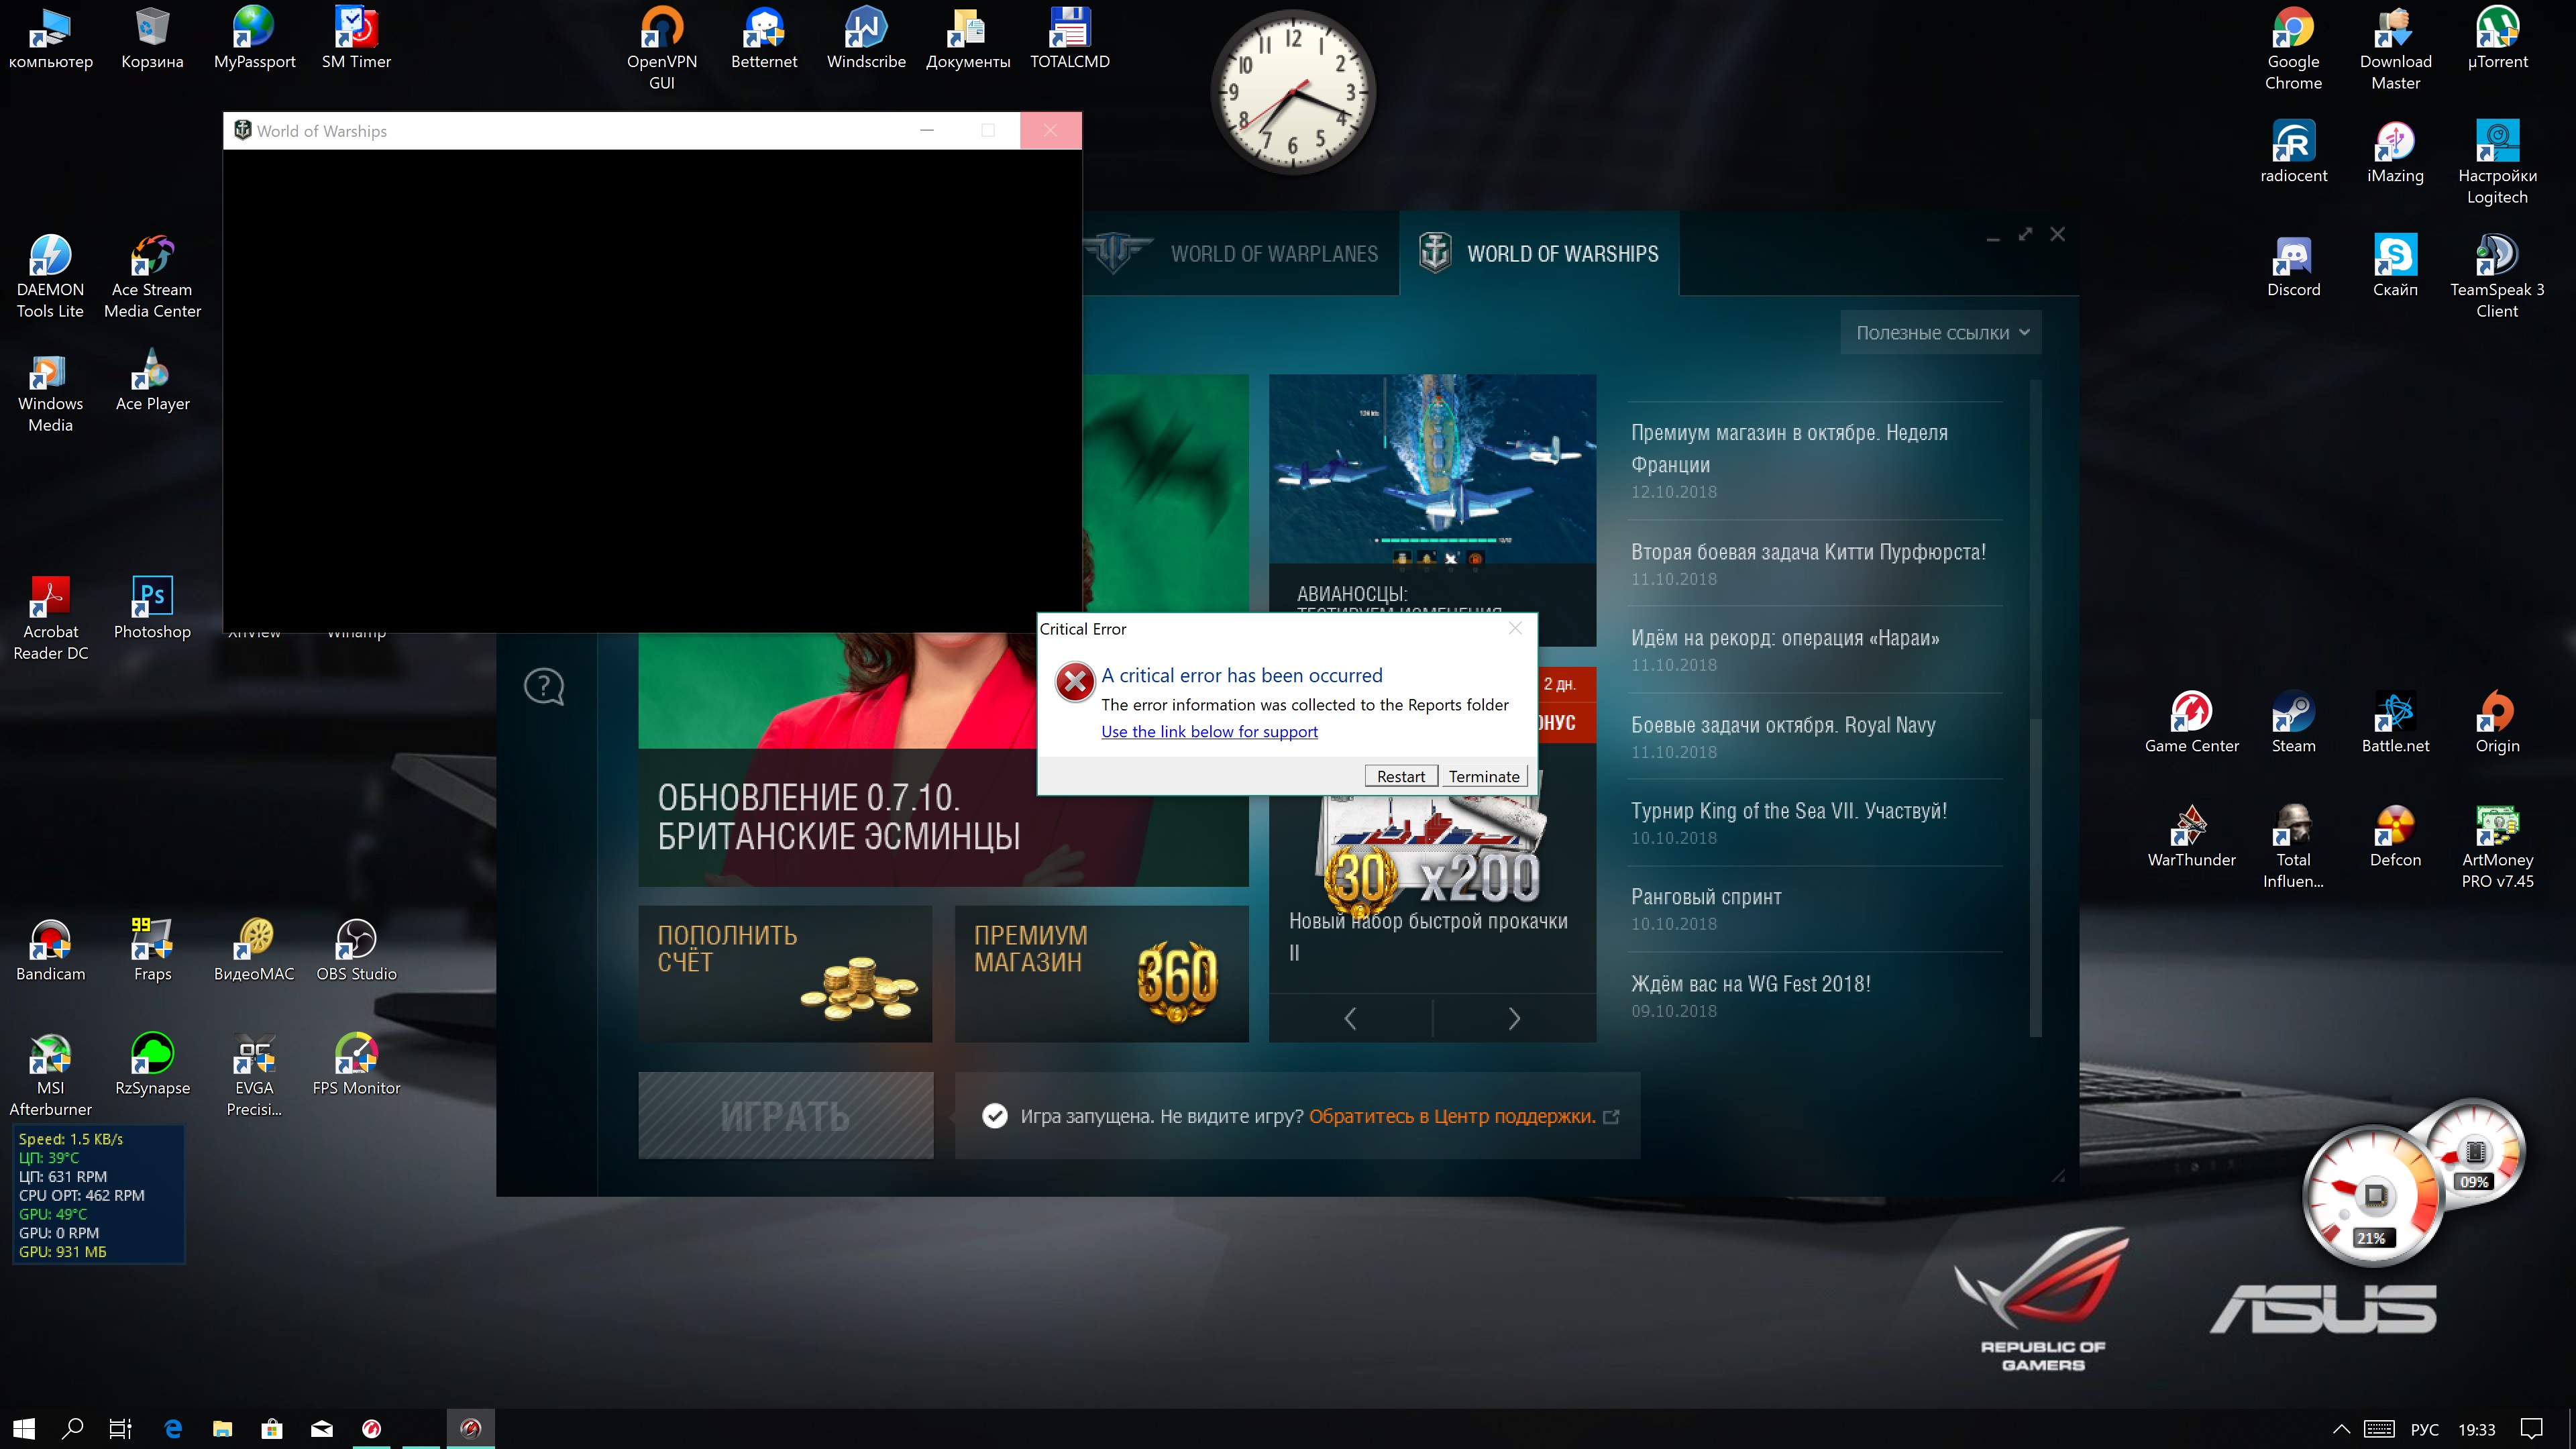Open news 'Премиум магазин в октябре. Неделя Франции'

[1815, 460]
